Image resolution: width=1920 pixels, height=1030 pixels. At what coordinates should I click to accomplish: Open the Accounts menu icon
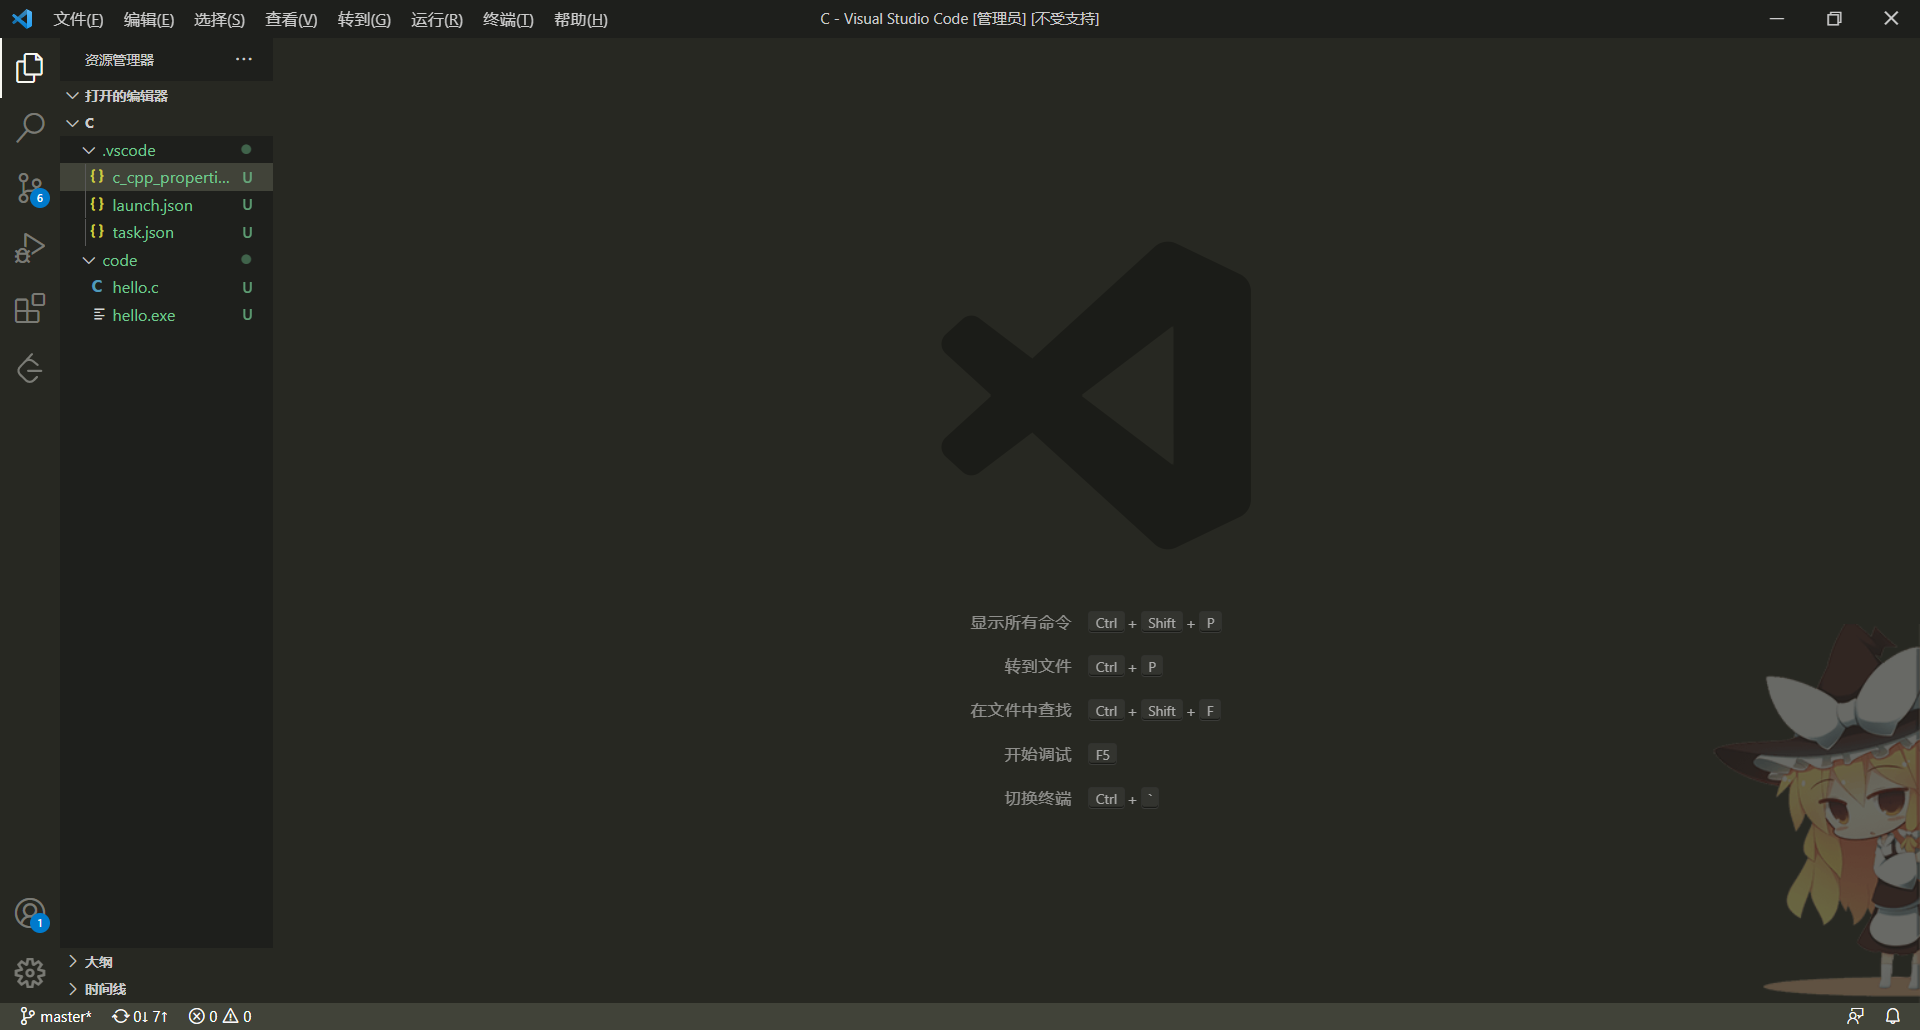click(x=30, y=914)
